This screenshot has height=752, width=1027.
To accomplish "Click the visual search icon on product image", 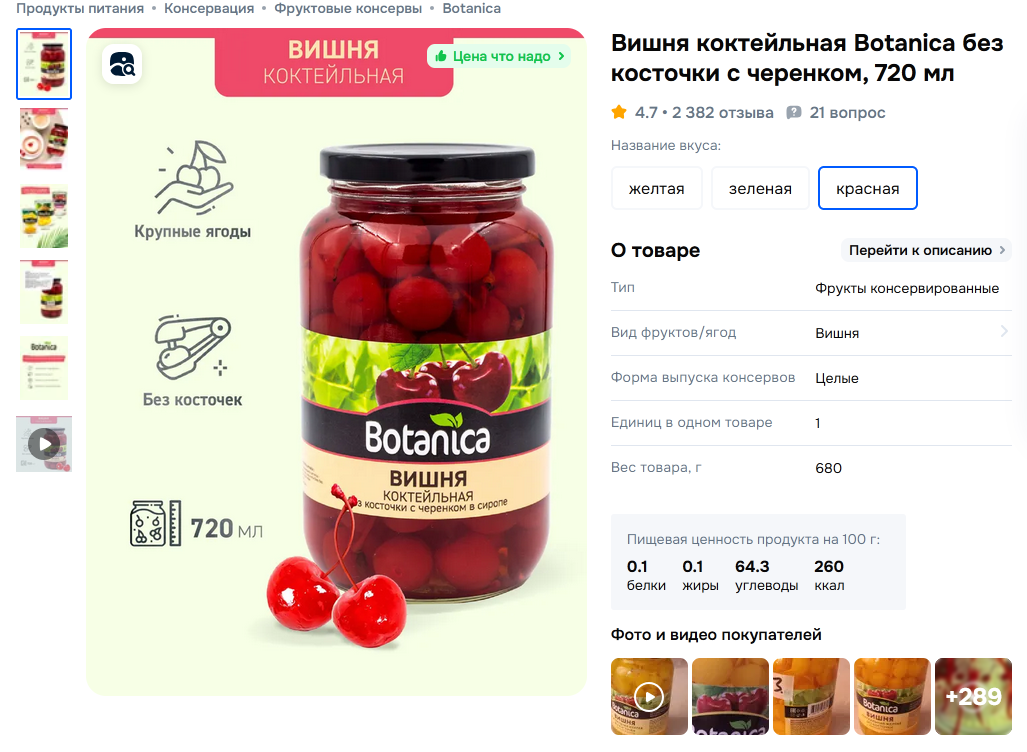I will (x=122, y=64).
